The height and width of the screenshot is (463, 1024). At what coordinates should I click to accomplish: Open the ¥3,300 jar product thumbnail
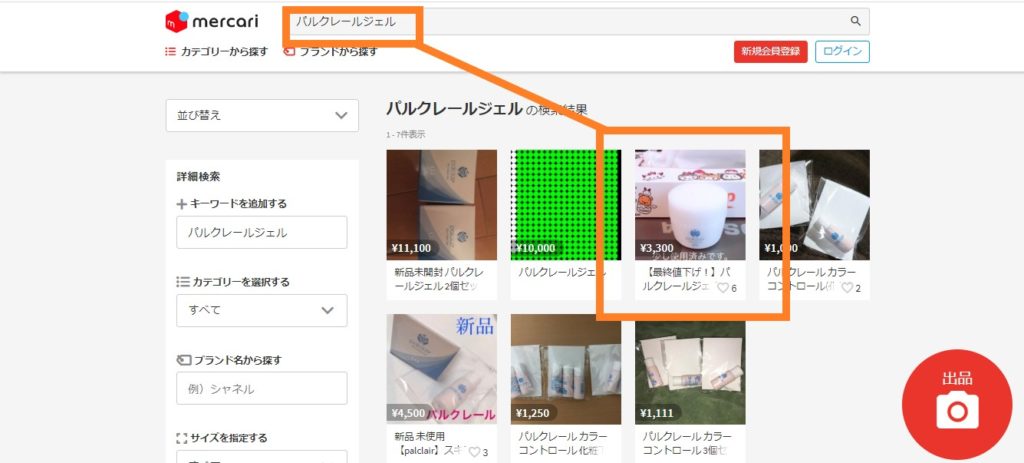[690, 205]
